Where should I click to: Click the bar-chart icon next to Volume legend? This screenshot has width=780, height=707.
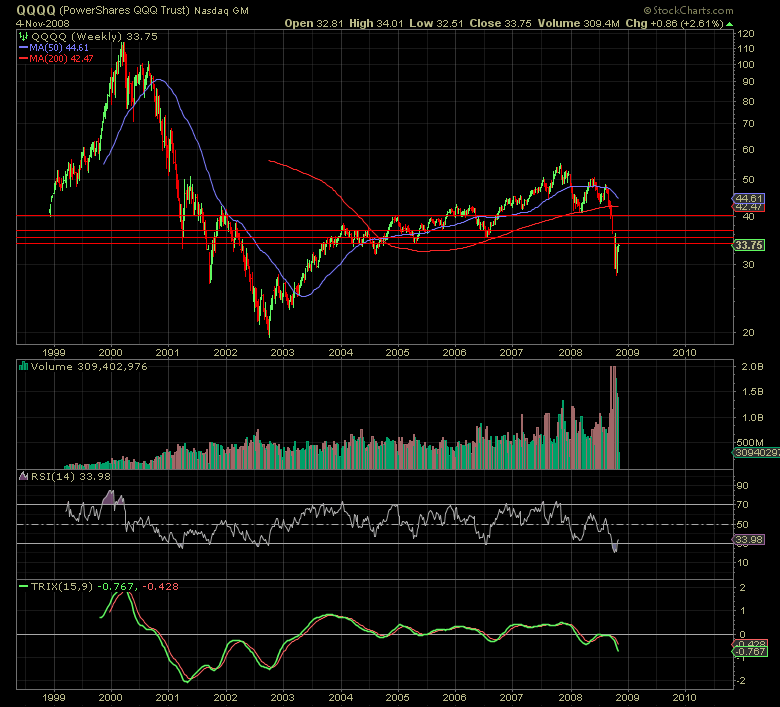23,366
